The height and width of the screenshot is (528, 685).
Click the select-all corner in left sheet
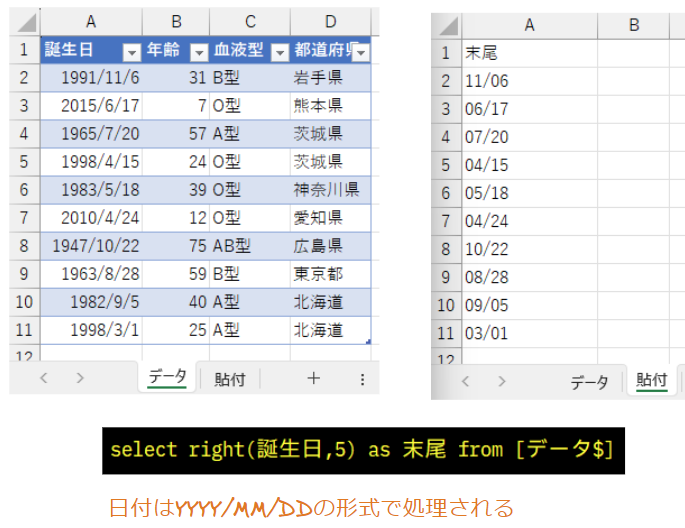click(x=25, y=22)
